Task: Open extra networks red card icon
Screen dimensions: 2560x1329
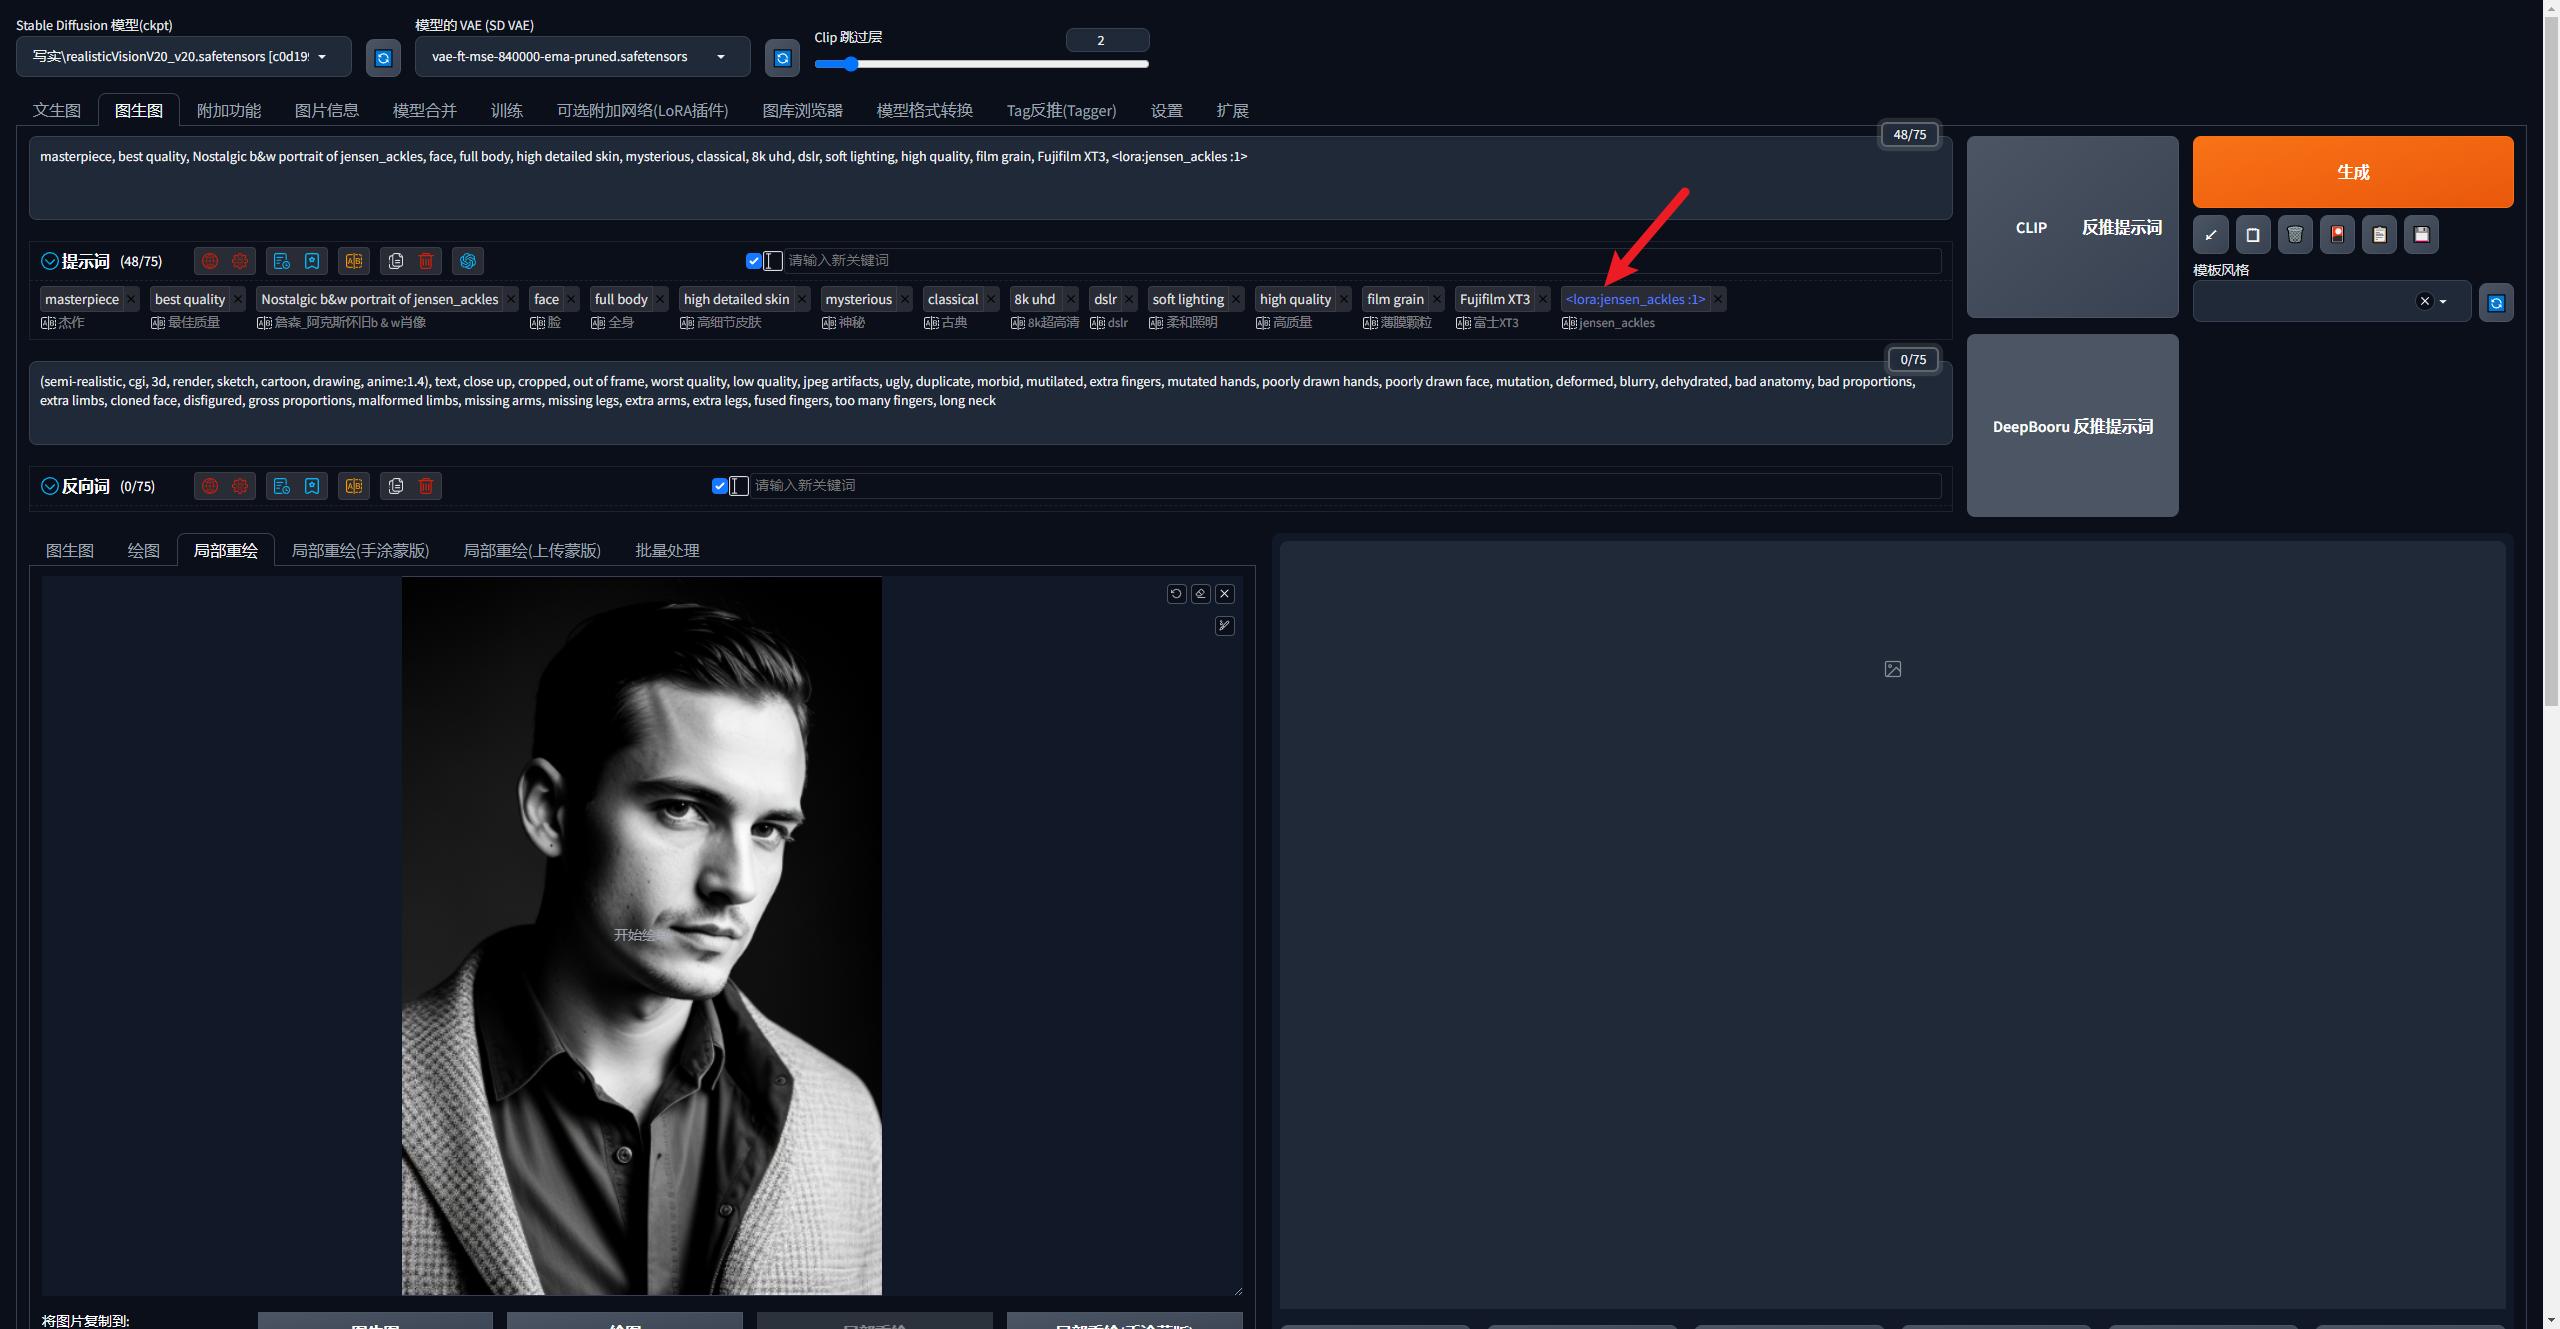Action: pyautogui.click(x=2337, y=235)
